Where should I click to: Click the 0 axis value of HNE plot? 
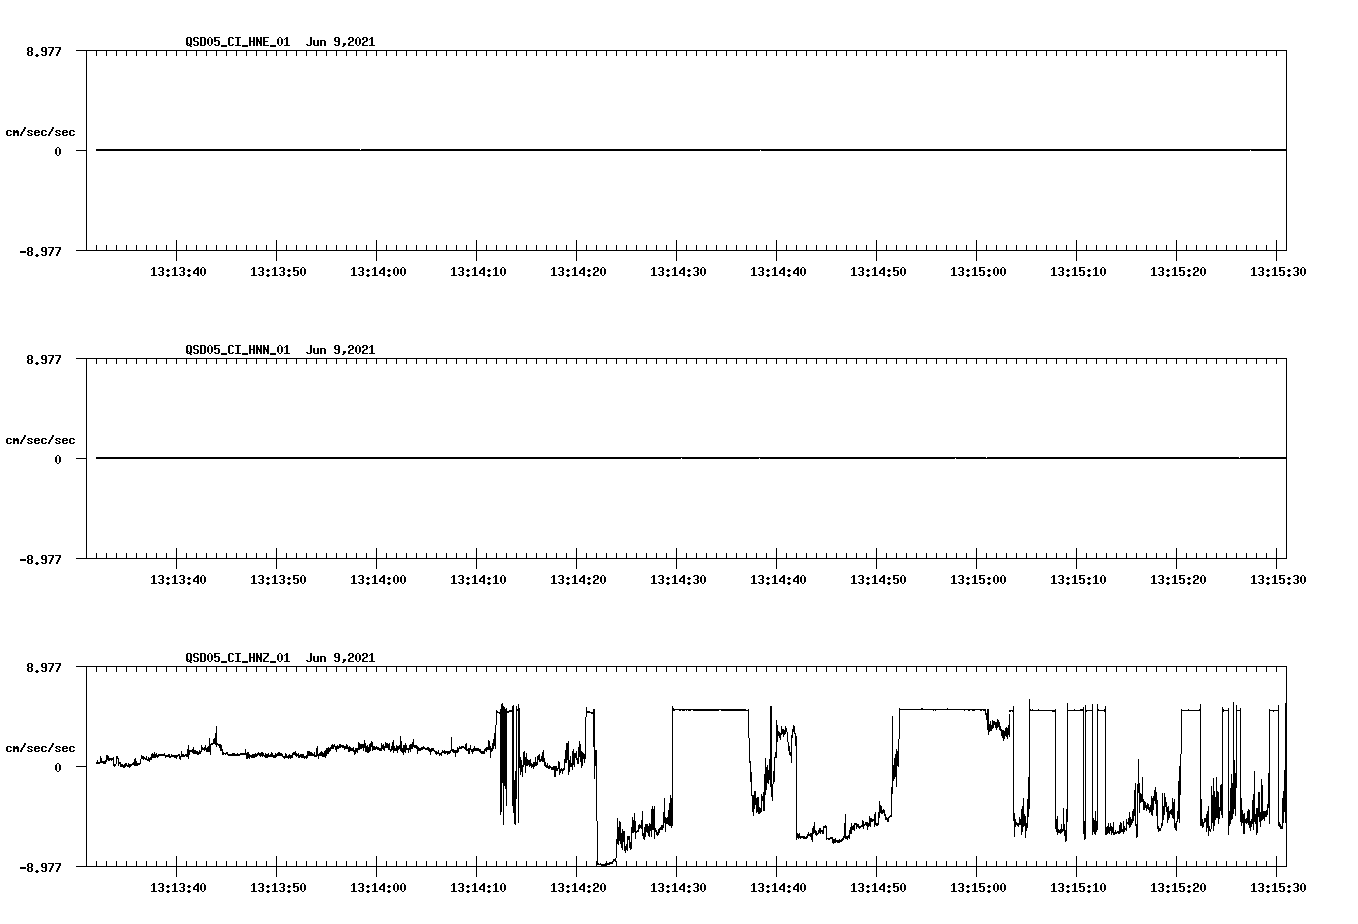coord(58,152)
